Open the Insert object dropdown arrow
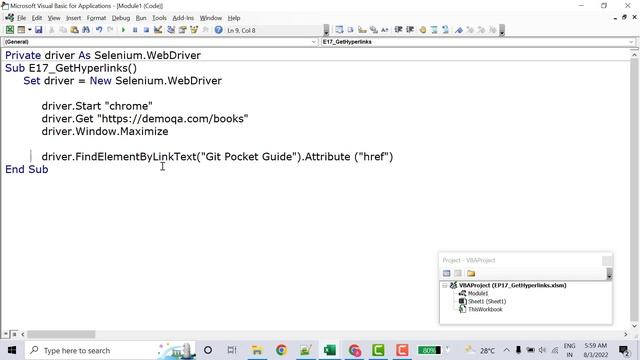640x360 pixels. click(29, 30)
